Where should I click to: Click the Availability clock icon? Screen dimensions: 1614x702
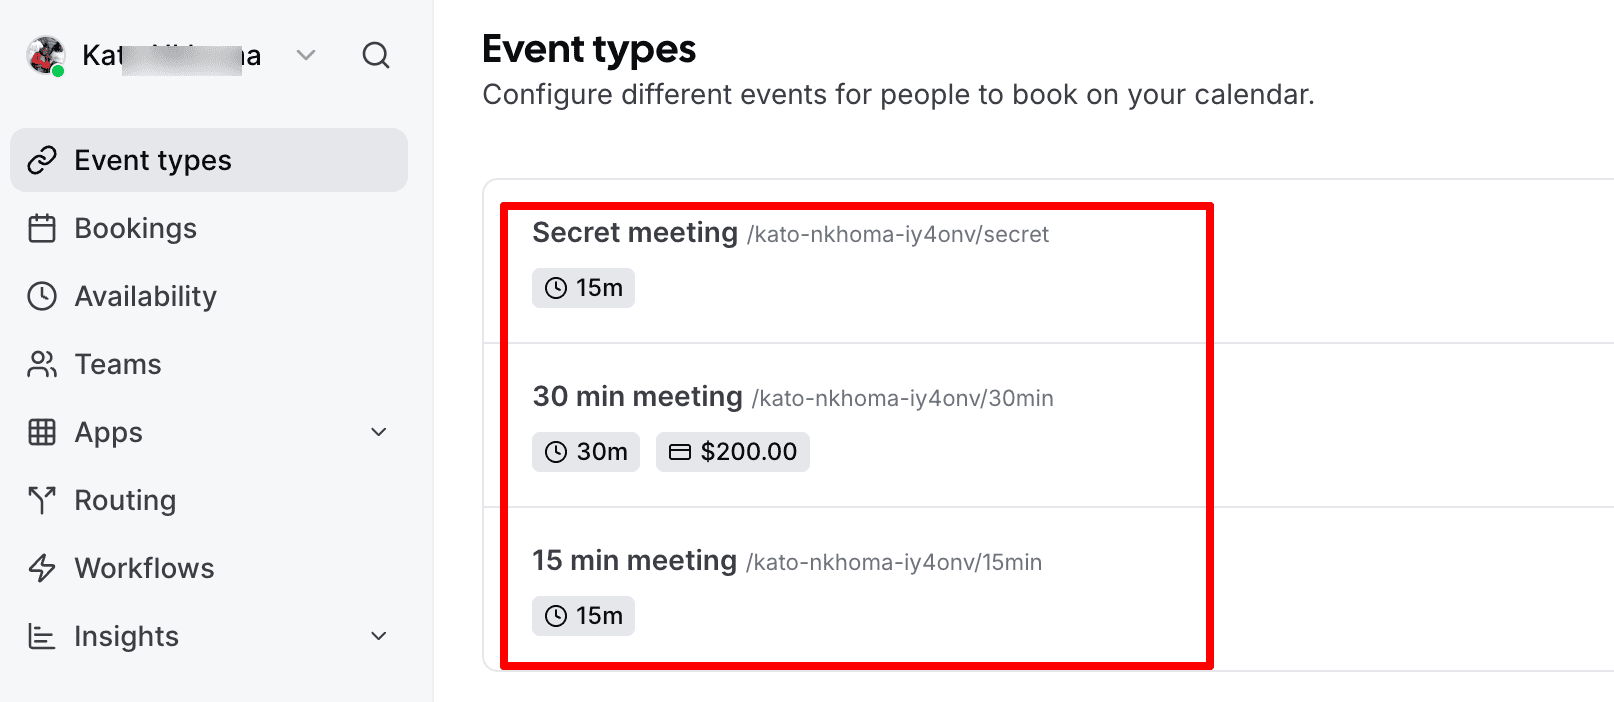pyautogui.click(x=41, y=295)
